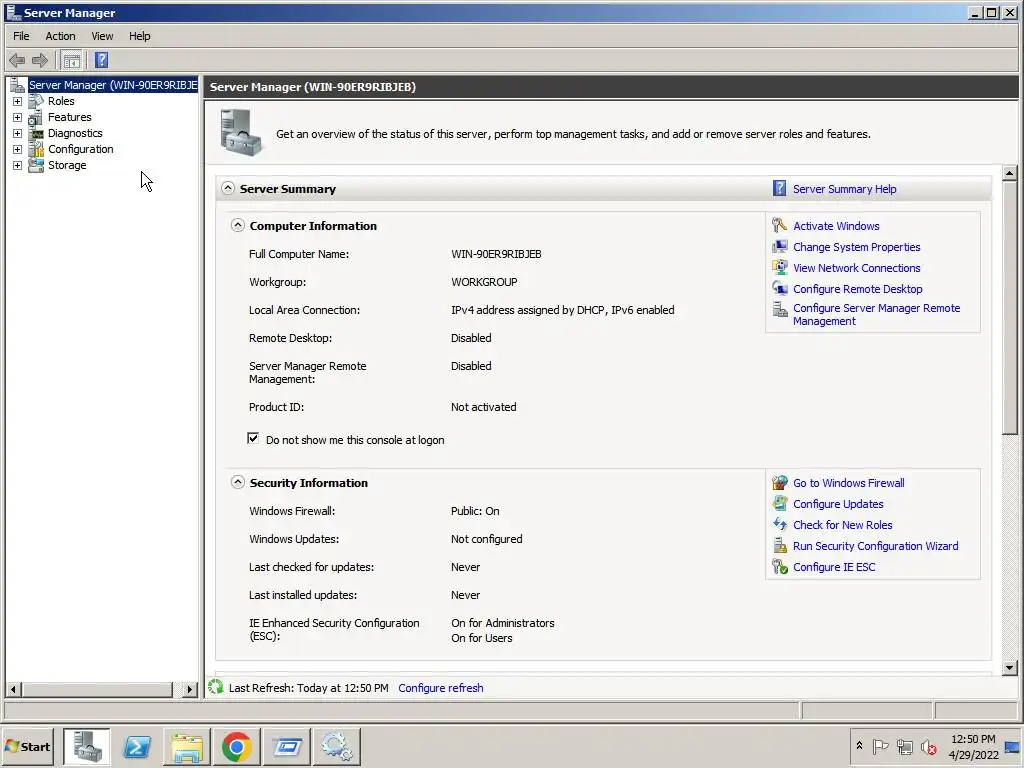Expand the Roles tree node

pyautogui.click(x=18, y=101)
